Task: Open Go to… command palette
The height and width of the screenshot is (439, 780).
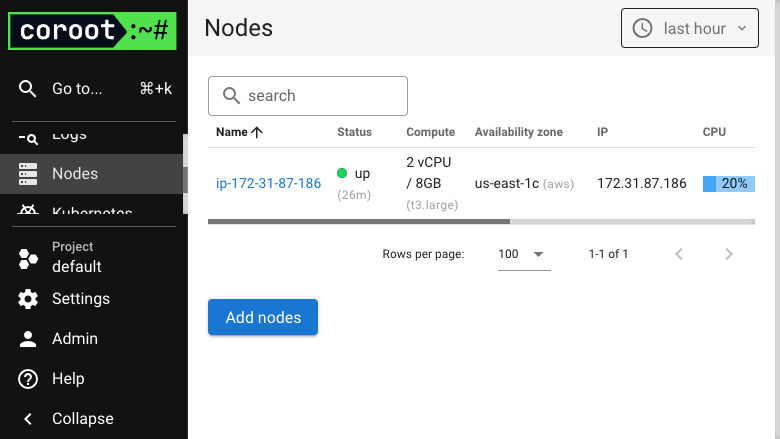Action: click(94, 88)
